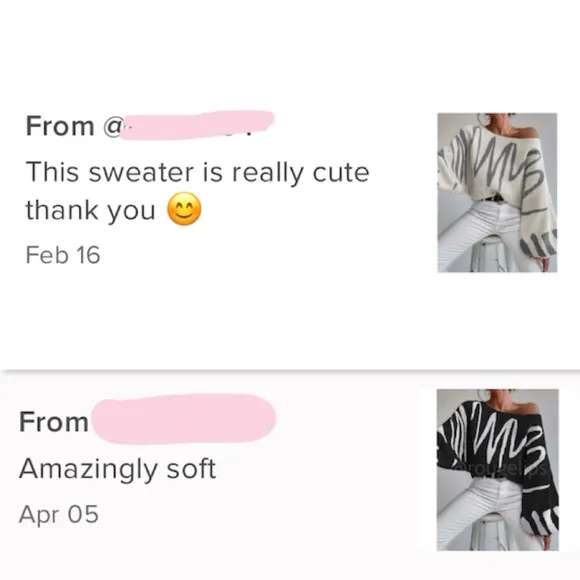
Task: Click the Apr 05 review date
Action: (59, 515)
